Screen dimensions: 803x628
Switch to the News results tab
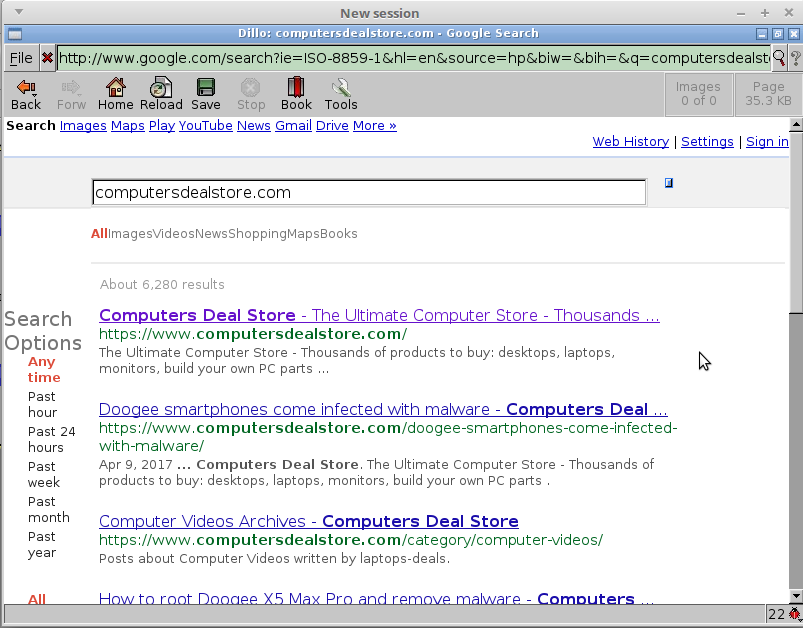(x=211, y=234)
